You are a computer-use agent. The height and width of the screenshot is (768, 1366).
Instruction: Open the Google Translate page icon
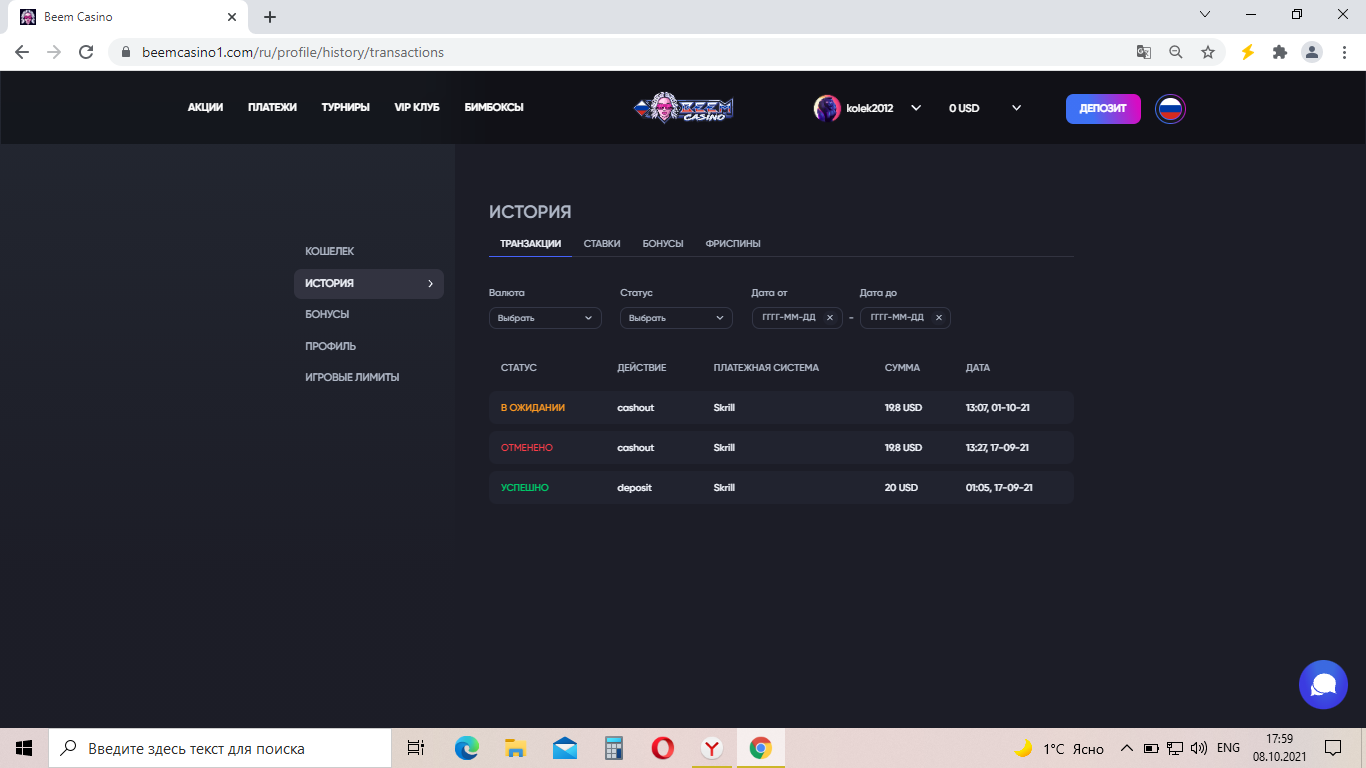coord(1144,52)
